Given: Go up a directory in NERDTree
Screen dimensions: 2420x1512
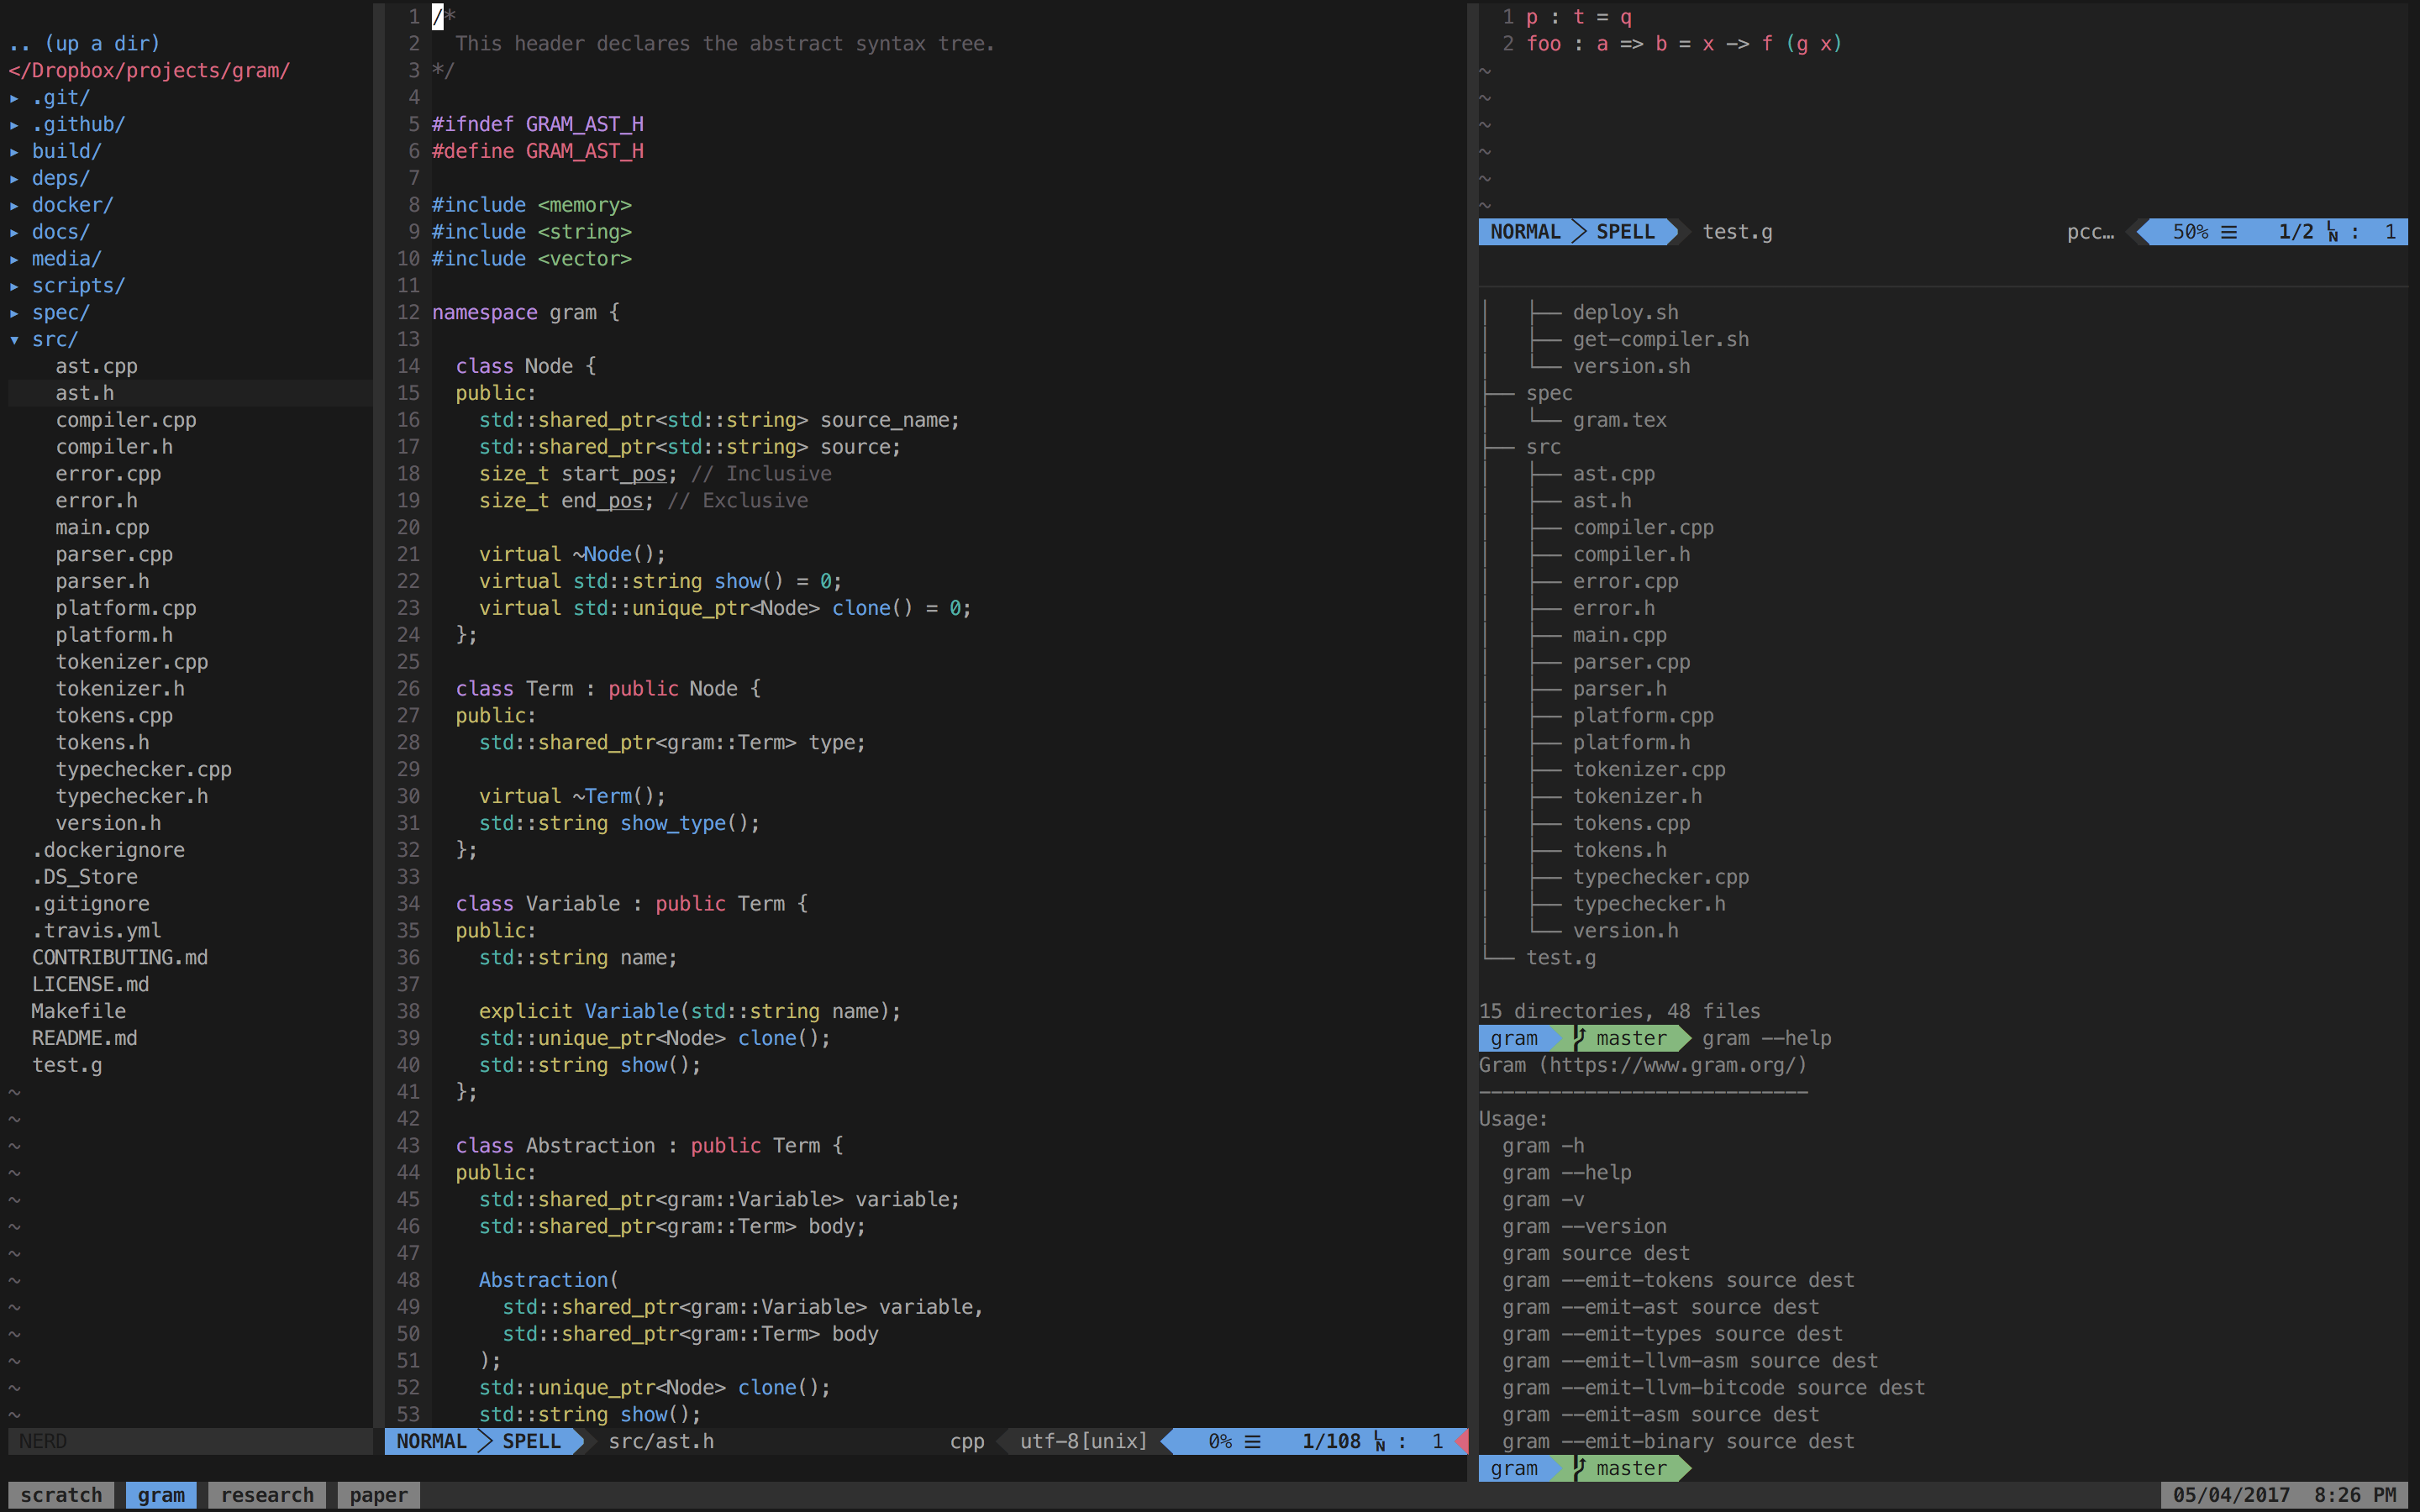Looking at the screenshot, I should point(84,44).
